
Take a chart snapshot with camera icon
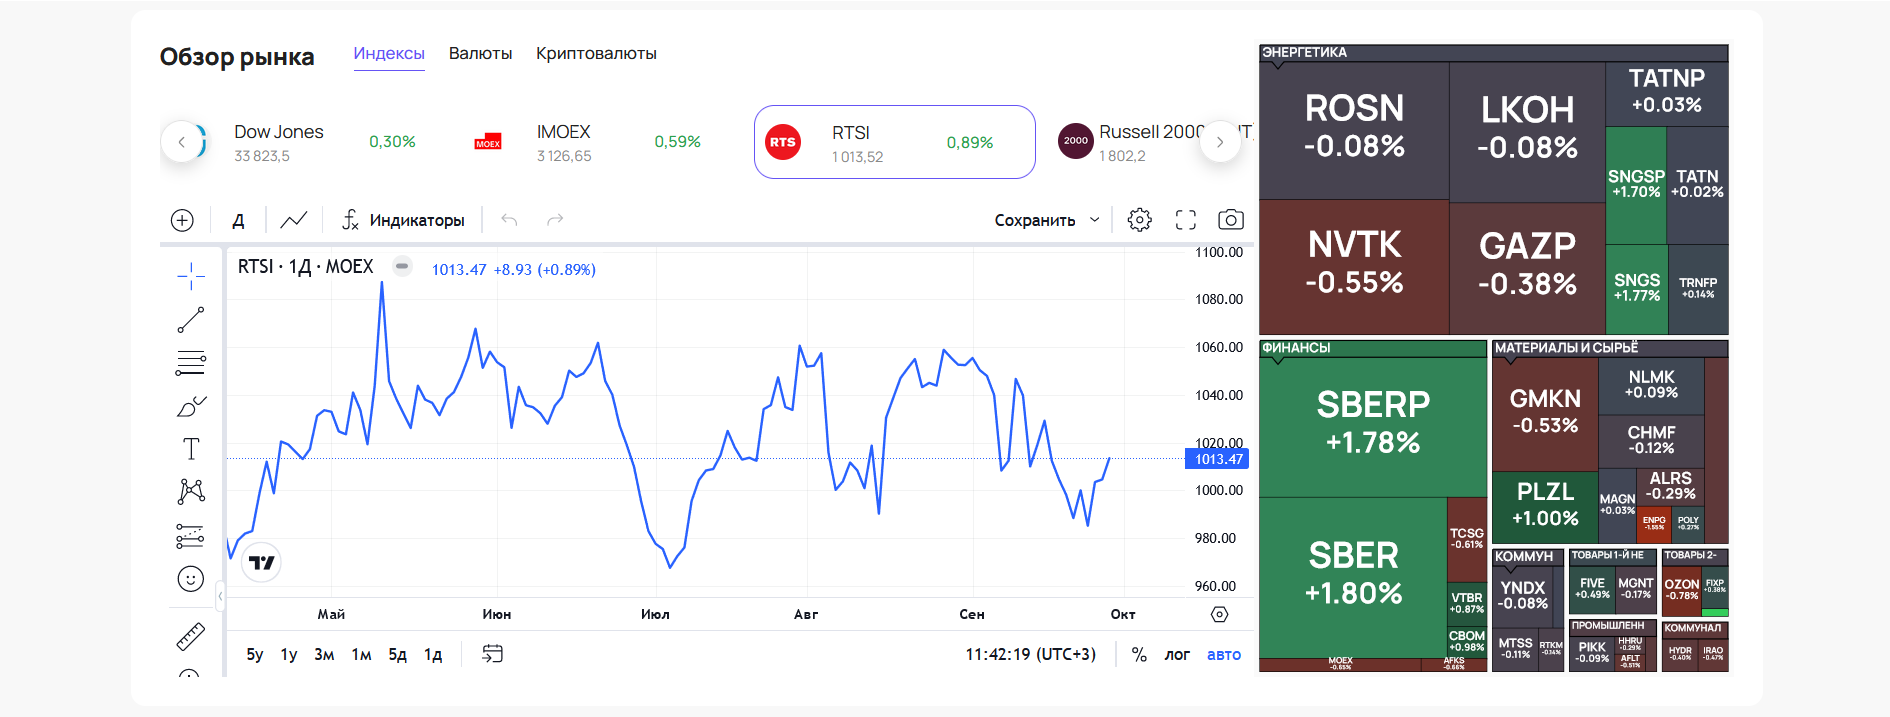(1231, 220)
